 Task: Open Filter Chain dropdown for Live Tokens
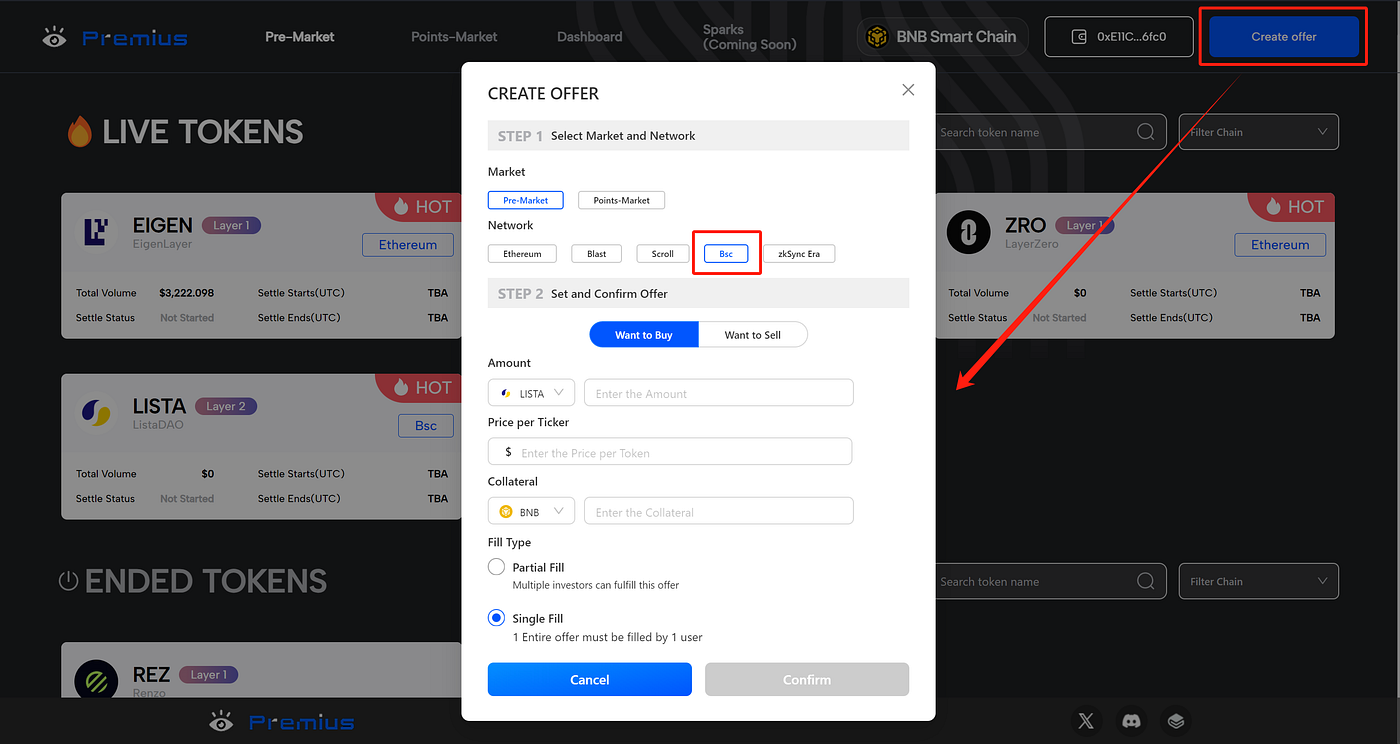tap(1258, 132)
